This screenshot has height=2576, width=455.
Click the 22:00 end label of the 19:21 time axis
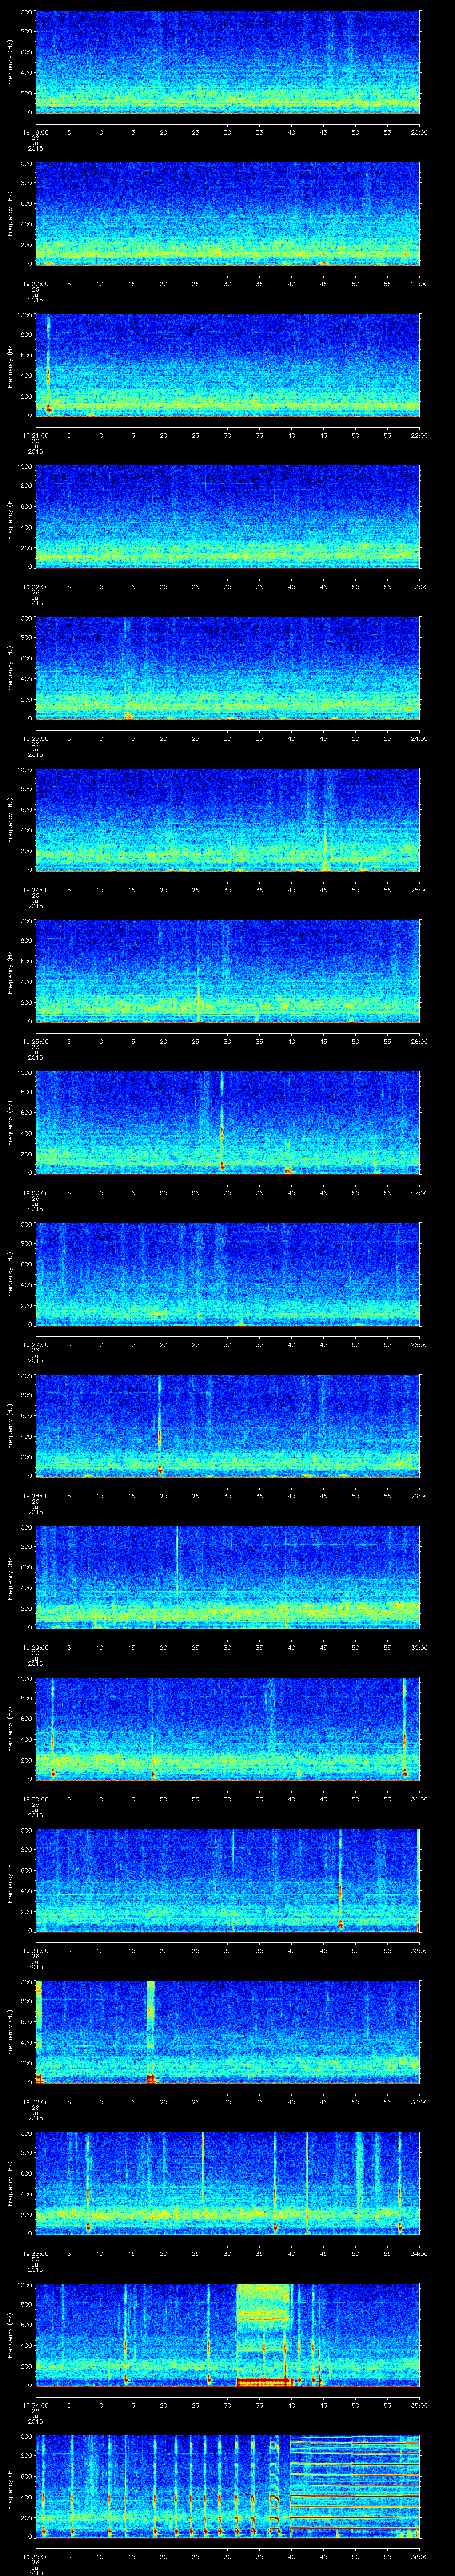pos(419,435)
